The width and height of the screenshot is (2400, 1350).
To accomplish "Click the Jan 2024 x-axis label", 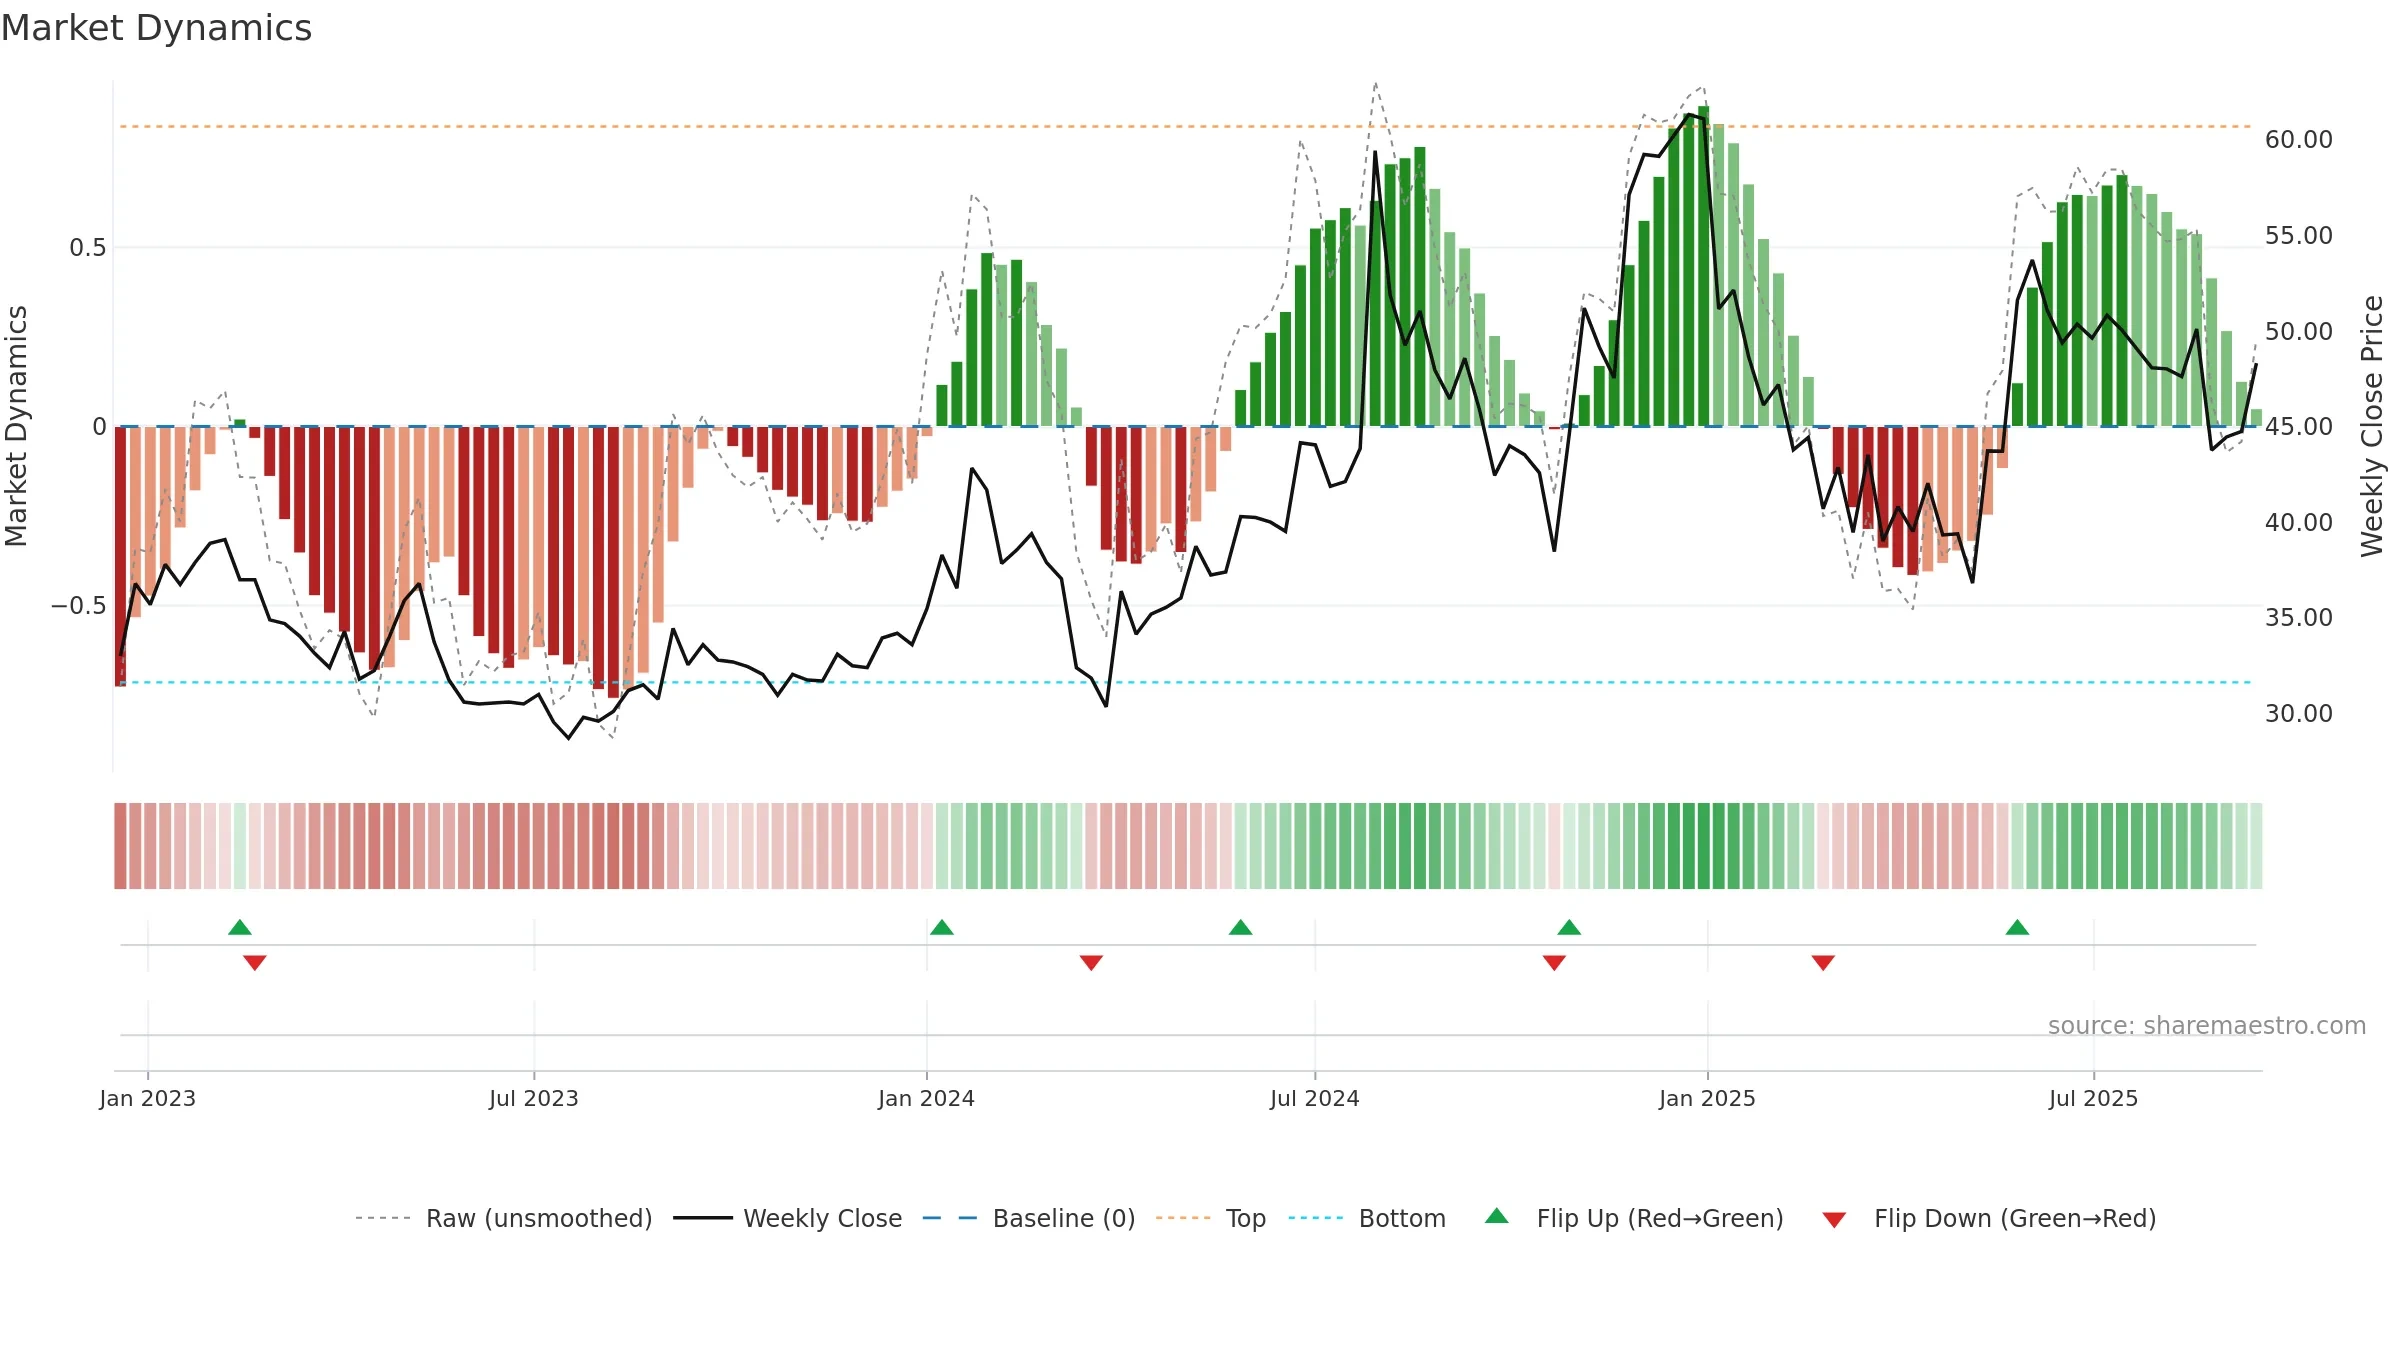I will [x=927, y=1098].
